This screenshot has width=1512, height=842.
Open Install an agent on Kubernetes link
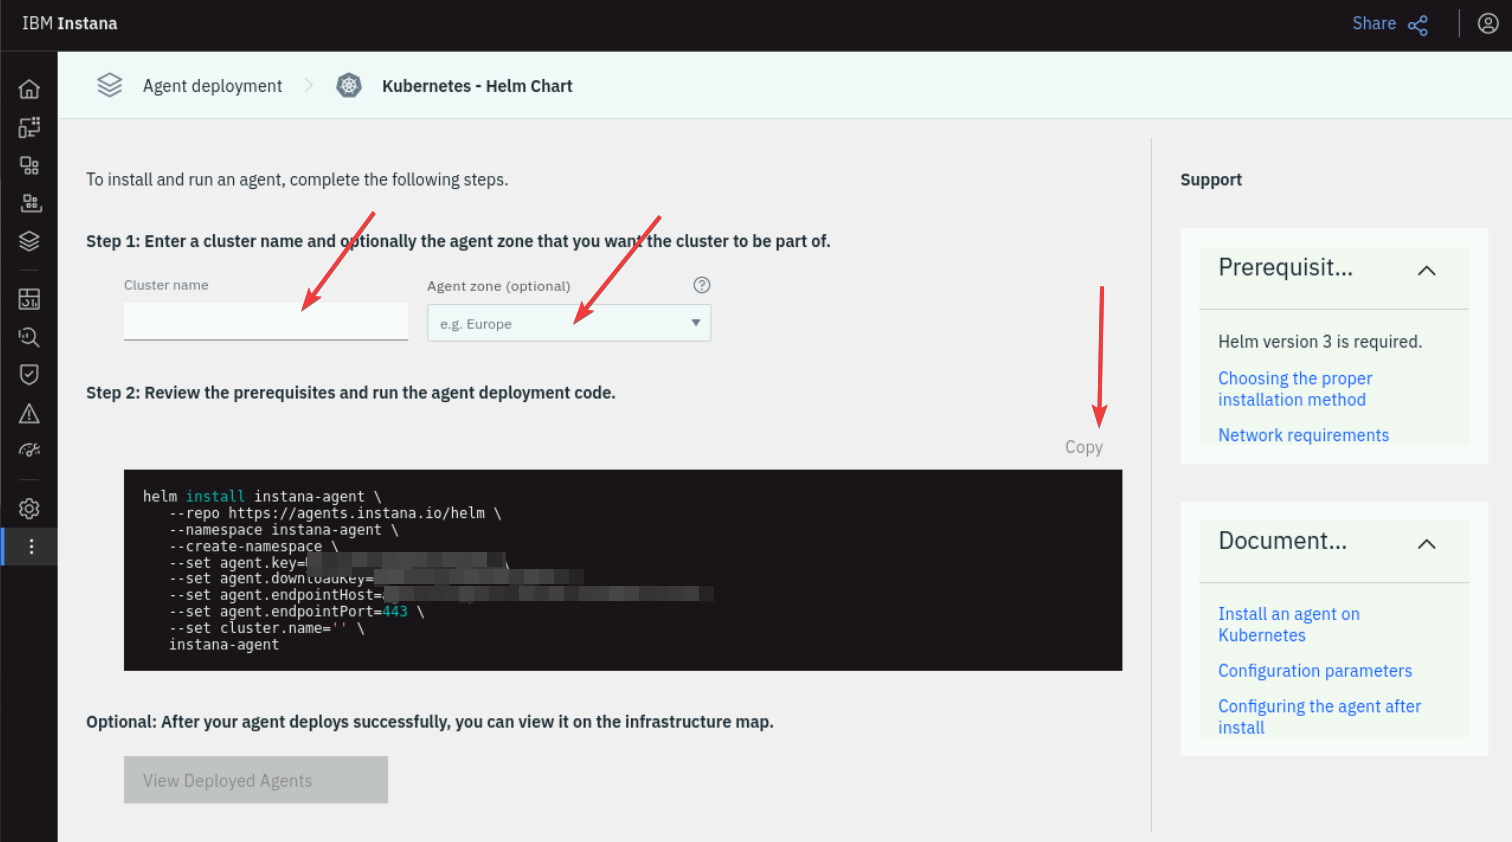pos(1289,625)
